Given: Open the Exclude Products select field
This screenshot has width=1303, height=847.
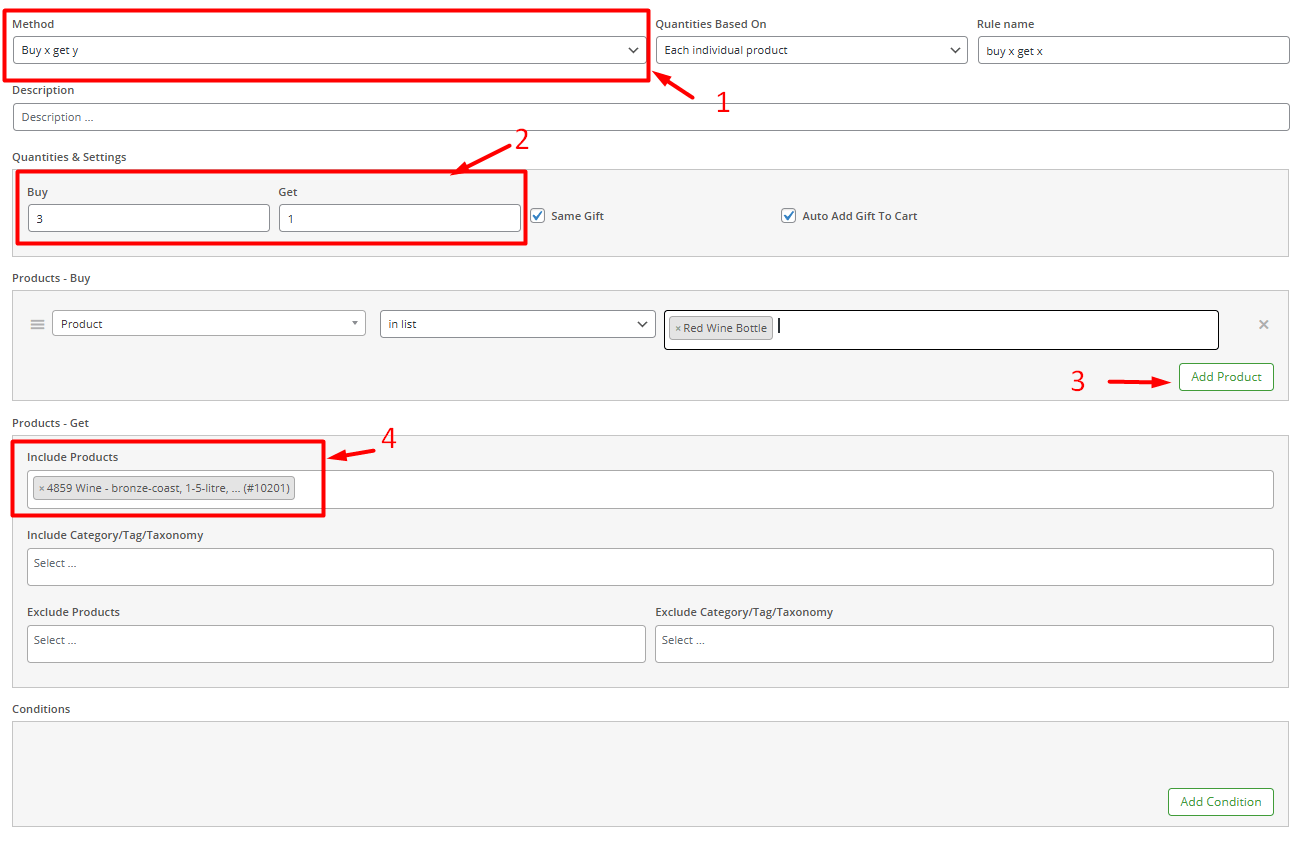Looking at the screenshot, I should pos(336,643).
